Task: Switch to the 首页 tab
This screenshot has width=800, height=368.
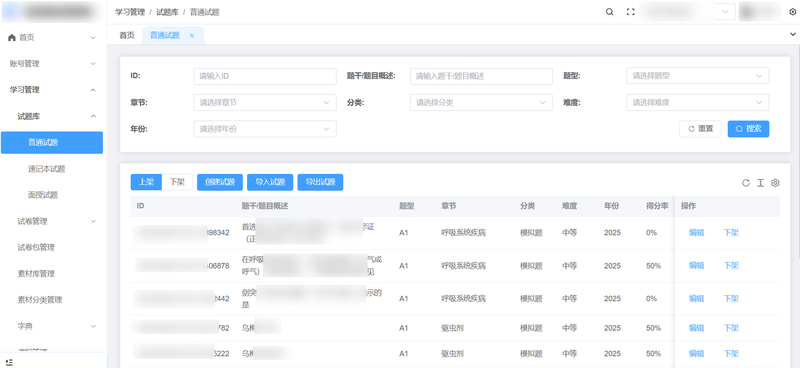Action: point(127,35)
